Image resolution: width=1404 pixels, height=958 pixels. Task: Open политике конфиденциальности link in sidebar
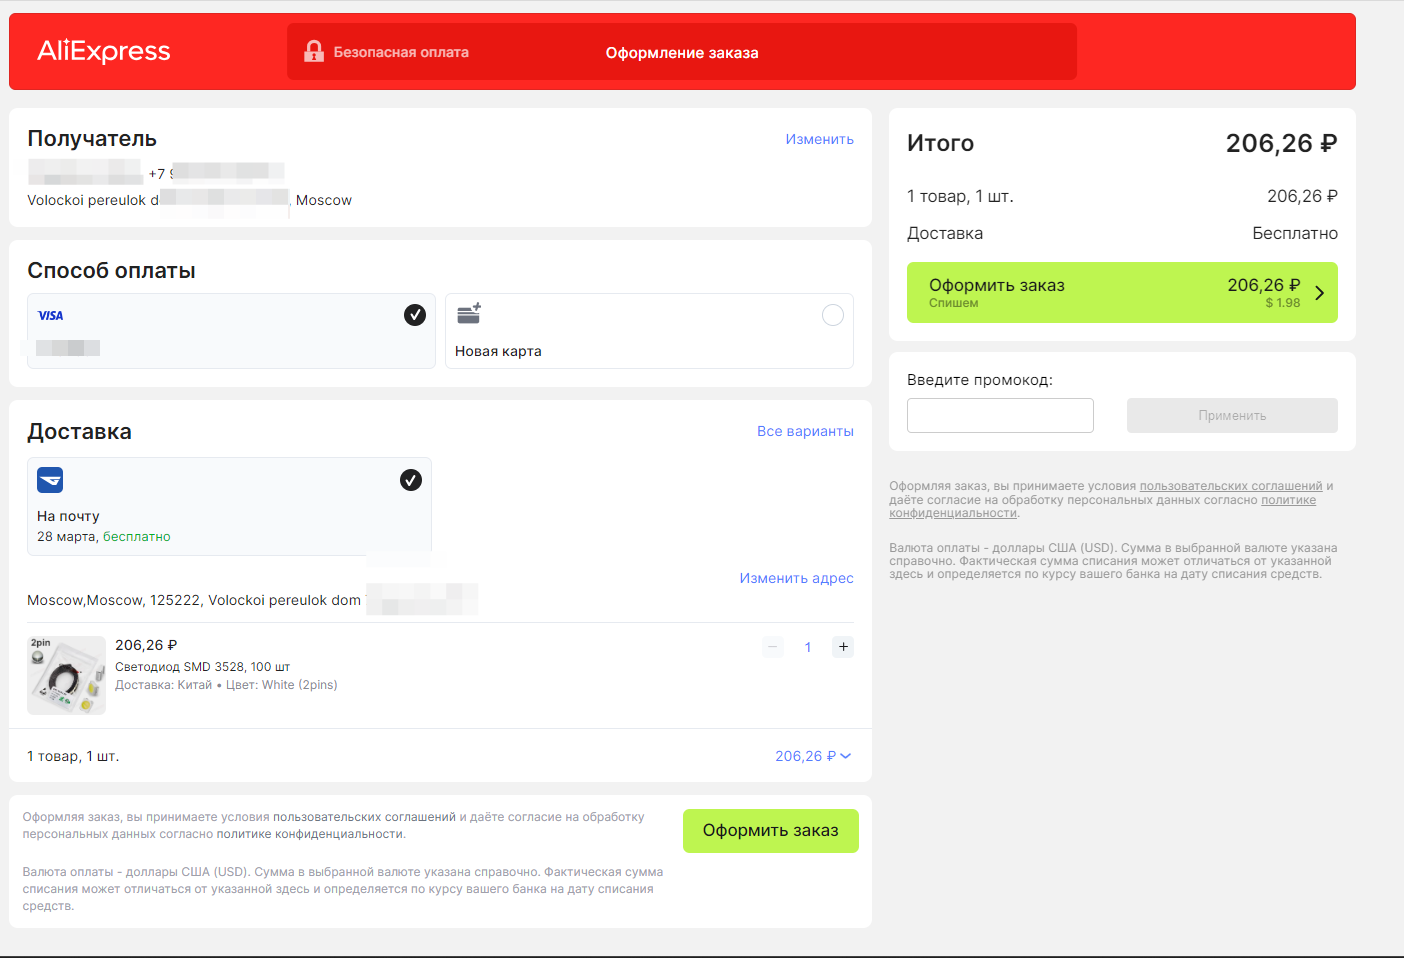click(1103, 506)
